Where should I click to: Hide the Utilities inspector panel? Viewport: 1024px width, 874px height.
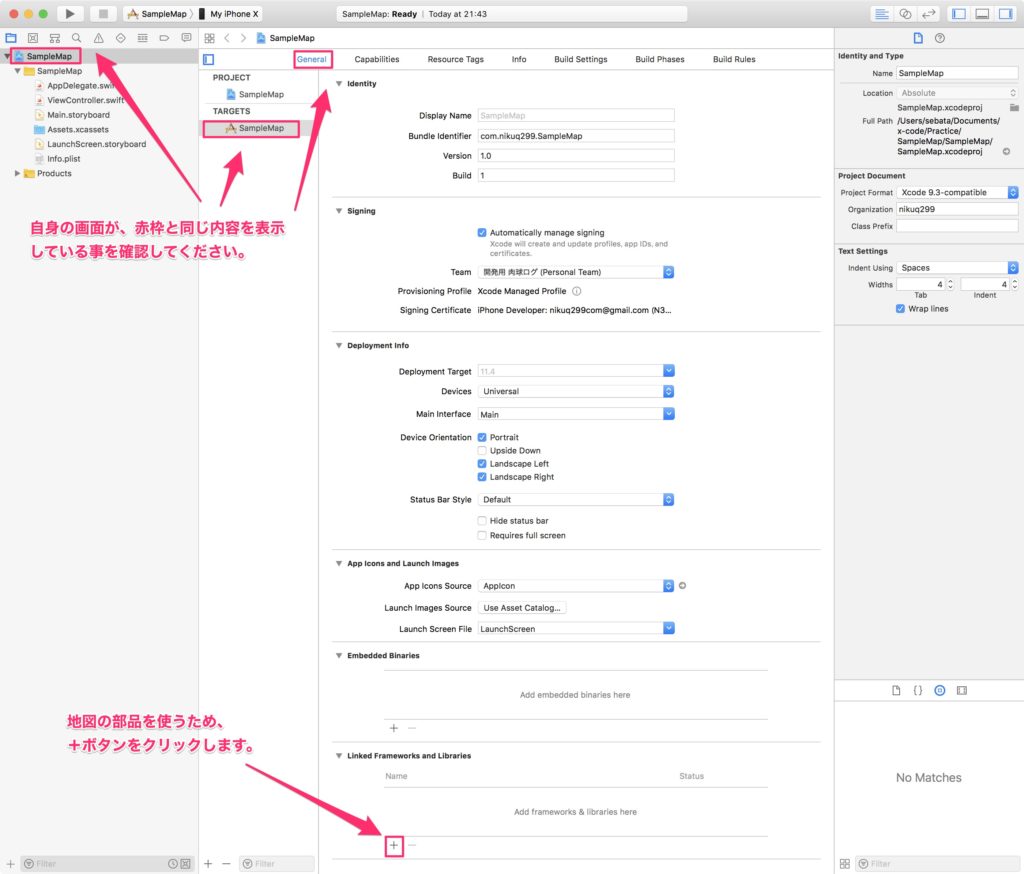coord(1006,14)
